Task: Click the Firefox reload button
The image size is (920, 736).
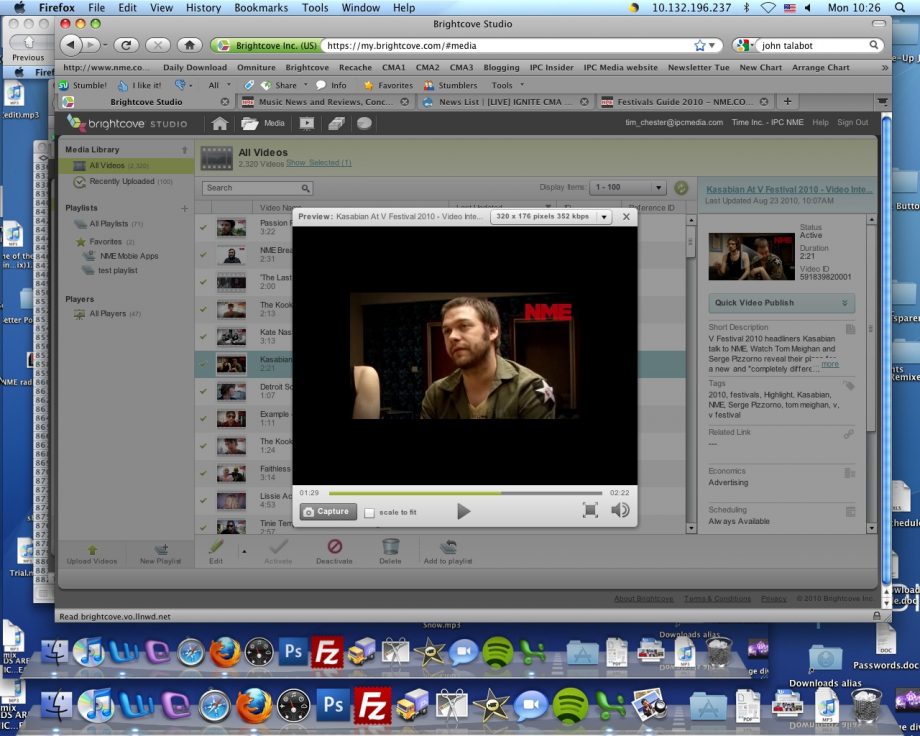Action: (126, 45)
